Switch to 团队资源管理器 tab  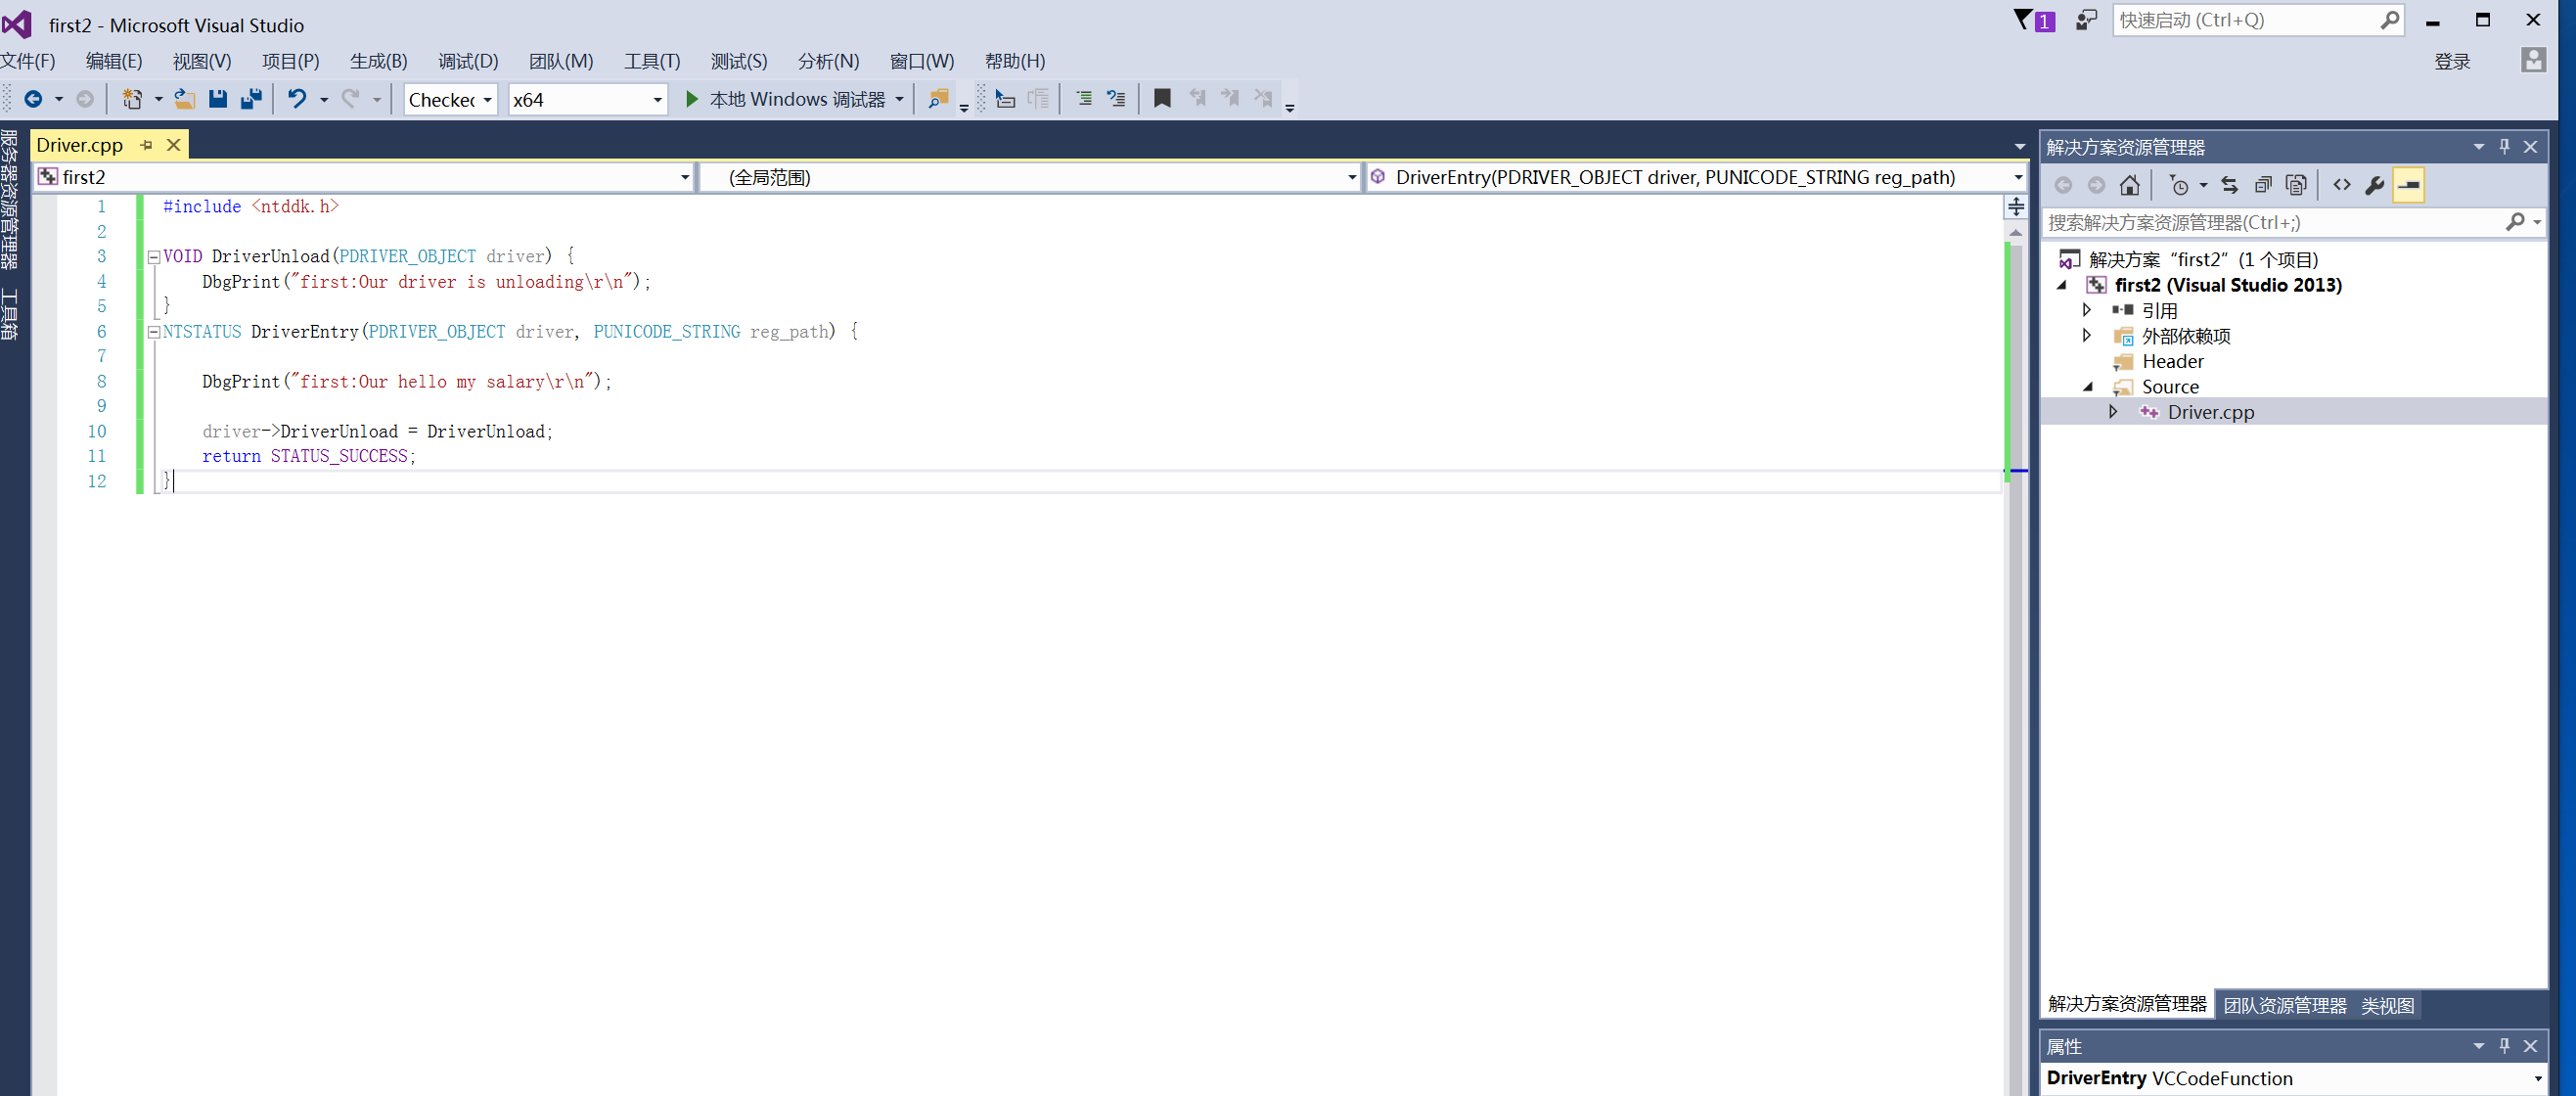pos(2284,1005)
